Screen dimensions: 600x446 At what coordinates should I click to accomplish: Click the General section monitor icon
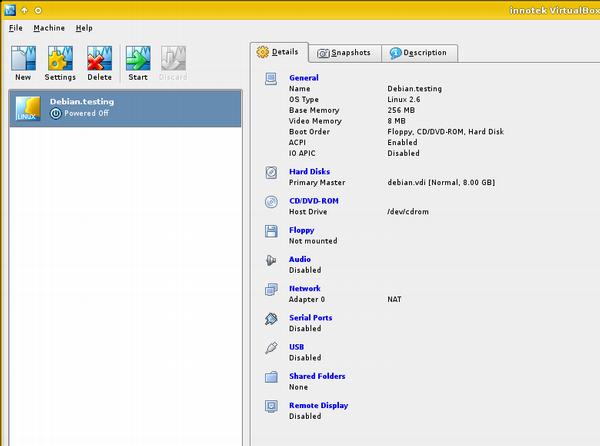point(271,79)
